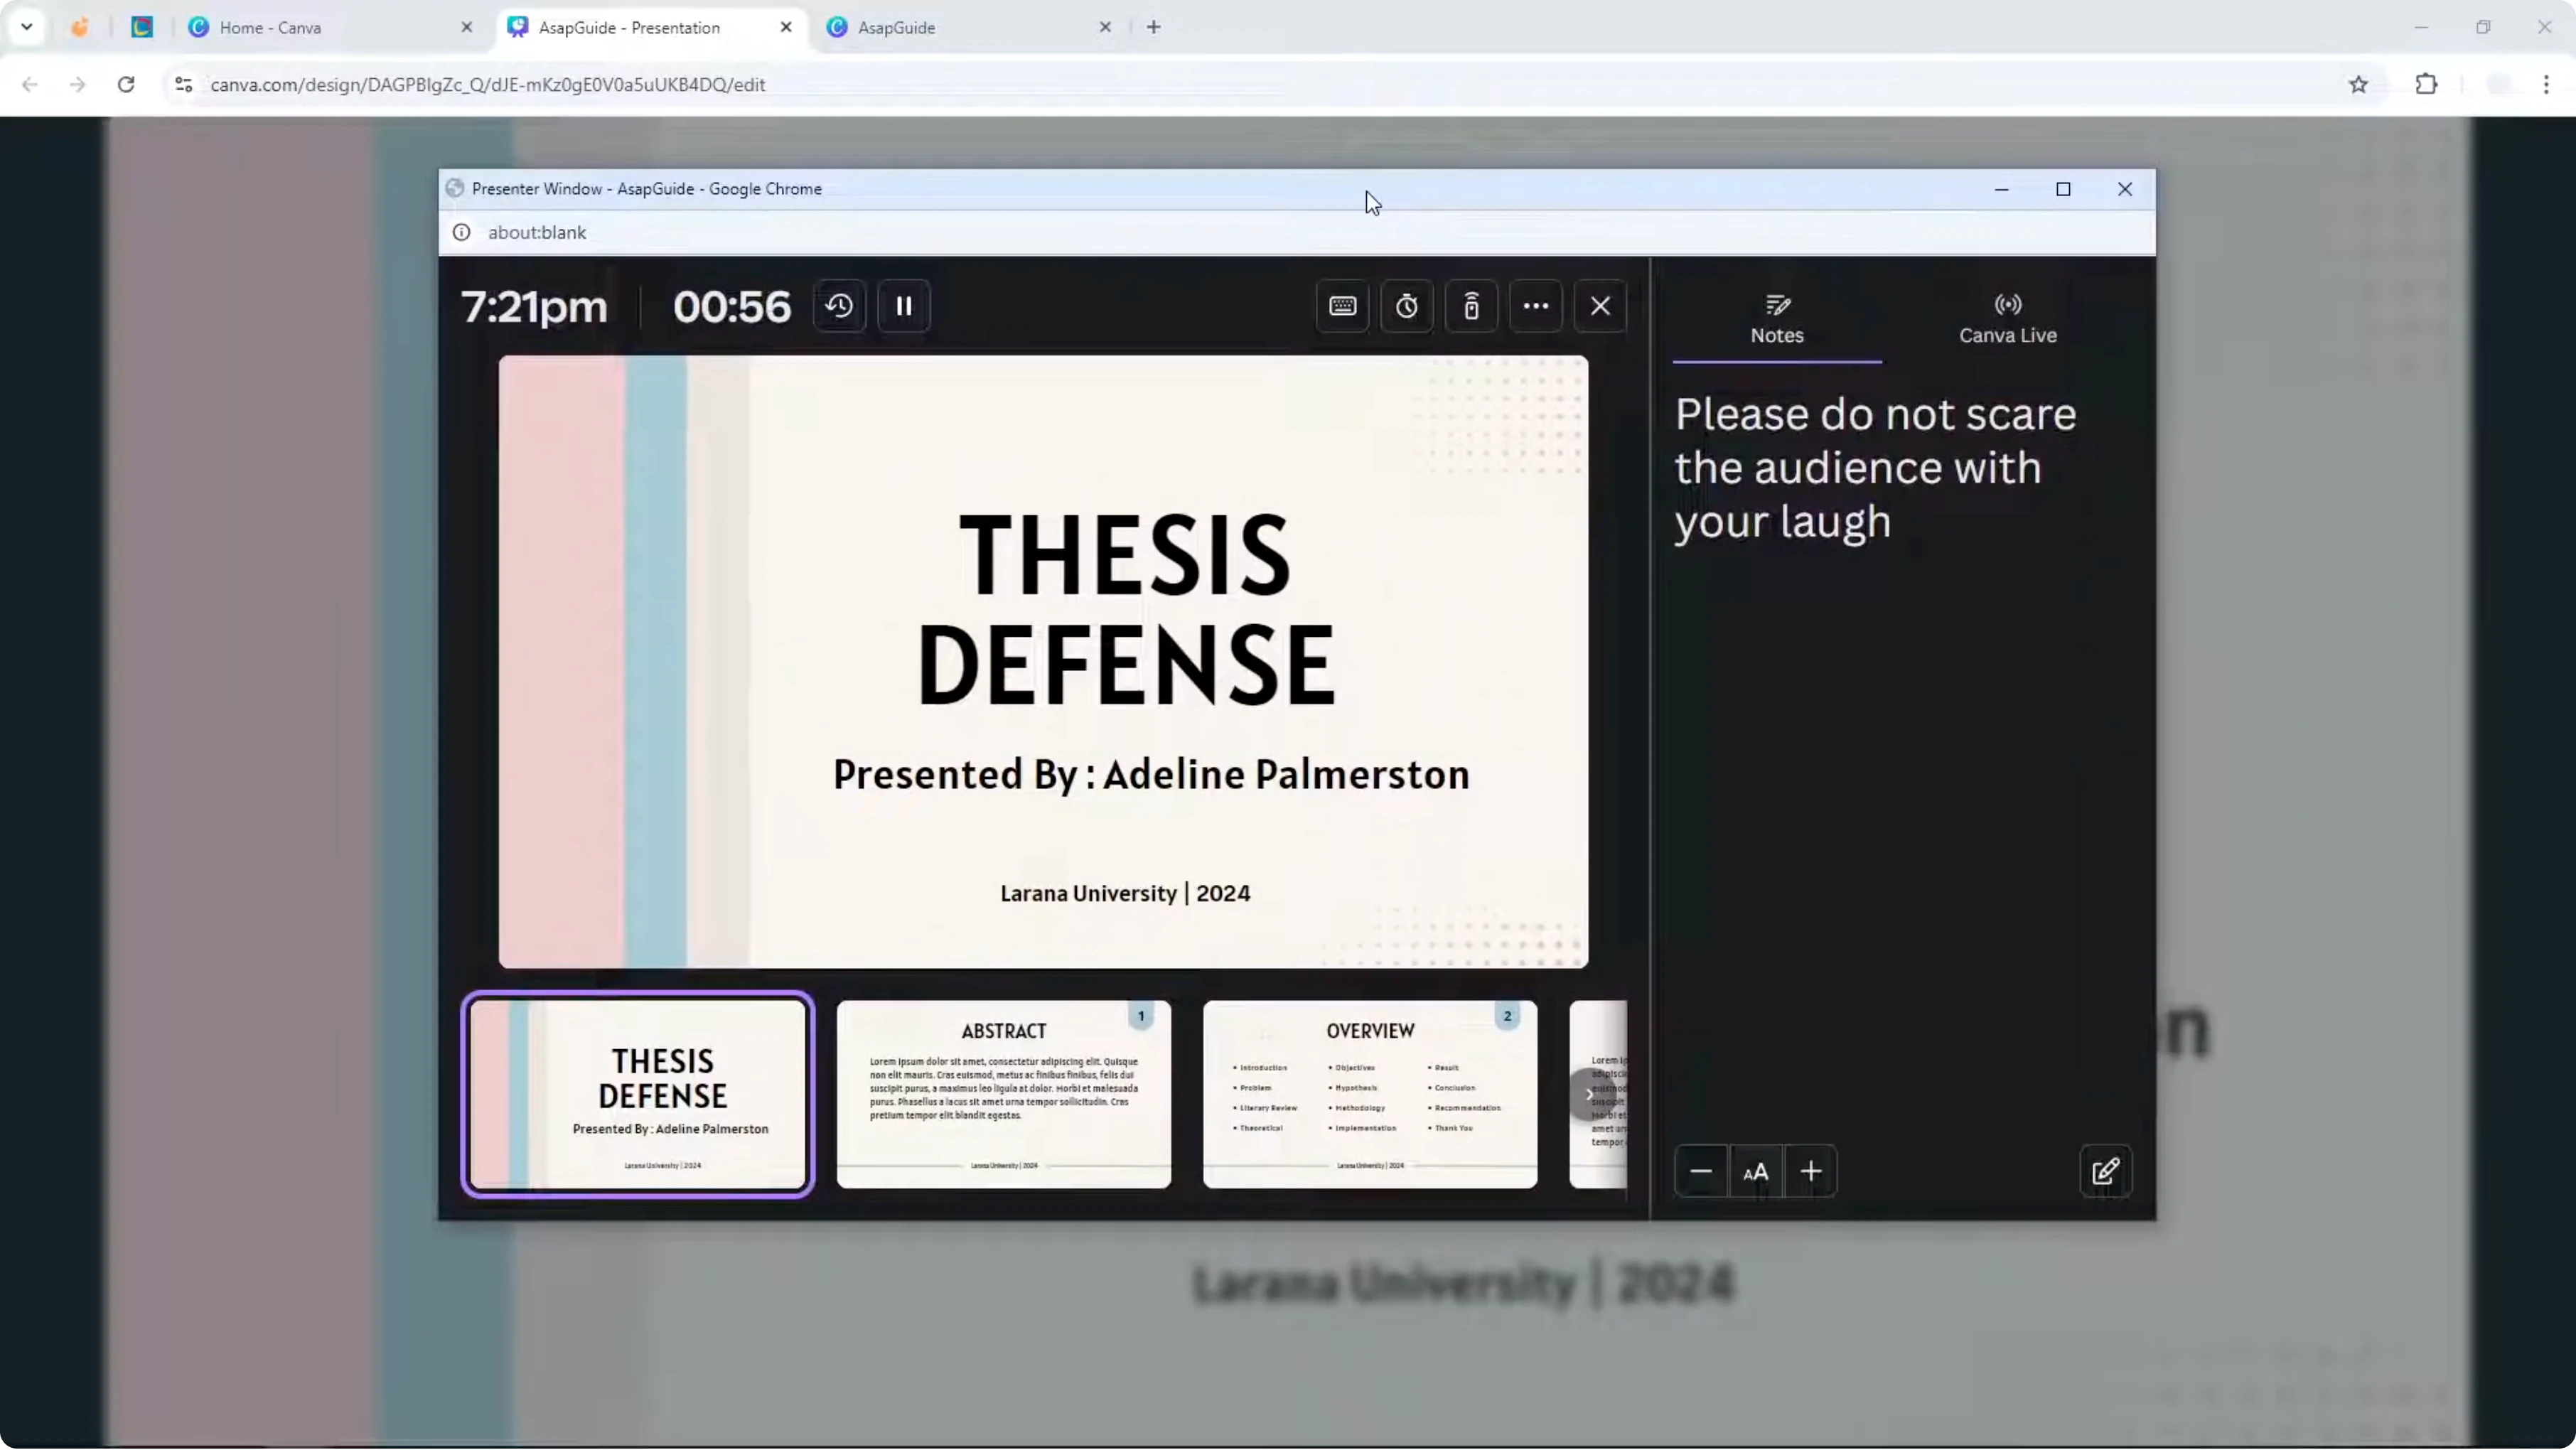
Task: Open the countdown timer tool
Action: 1407,306
